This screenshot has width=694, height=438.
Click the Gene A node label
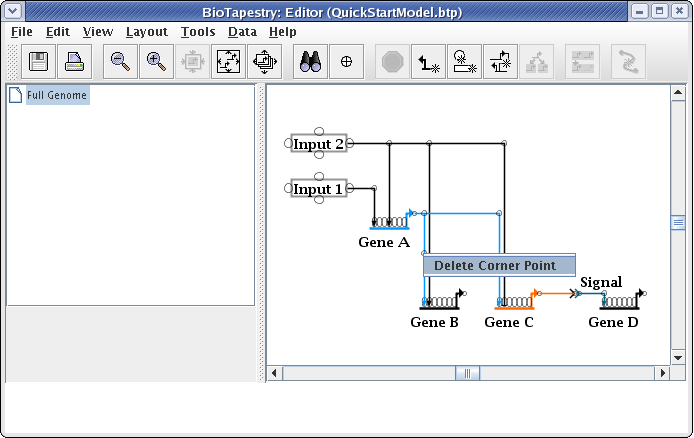384,242
